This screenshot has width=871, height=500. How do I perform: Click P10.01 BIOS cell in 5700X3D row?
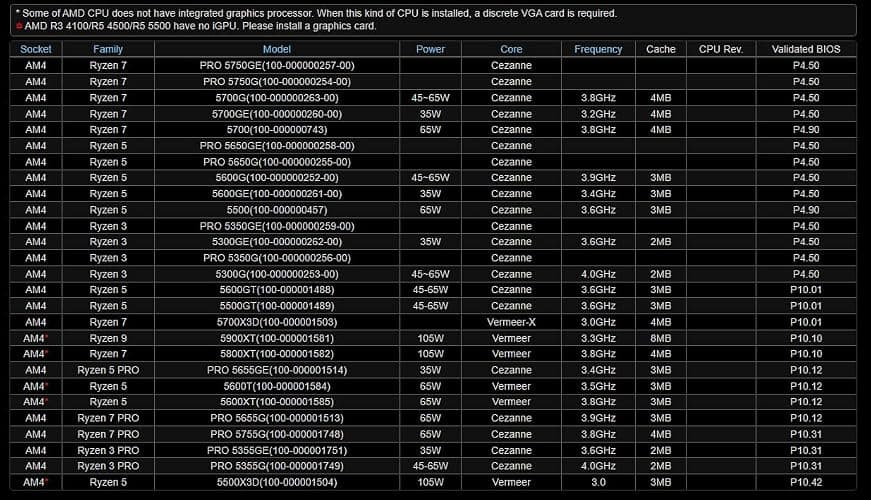[x=805, y=322]
